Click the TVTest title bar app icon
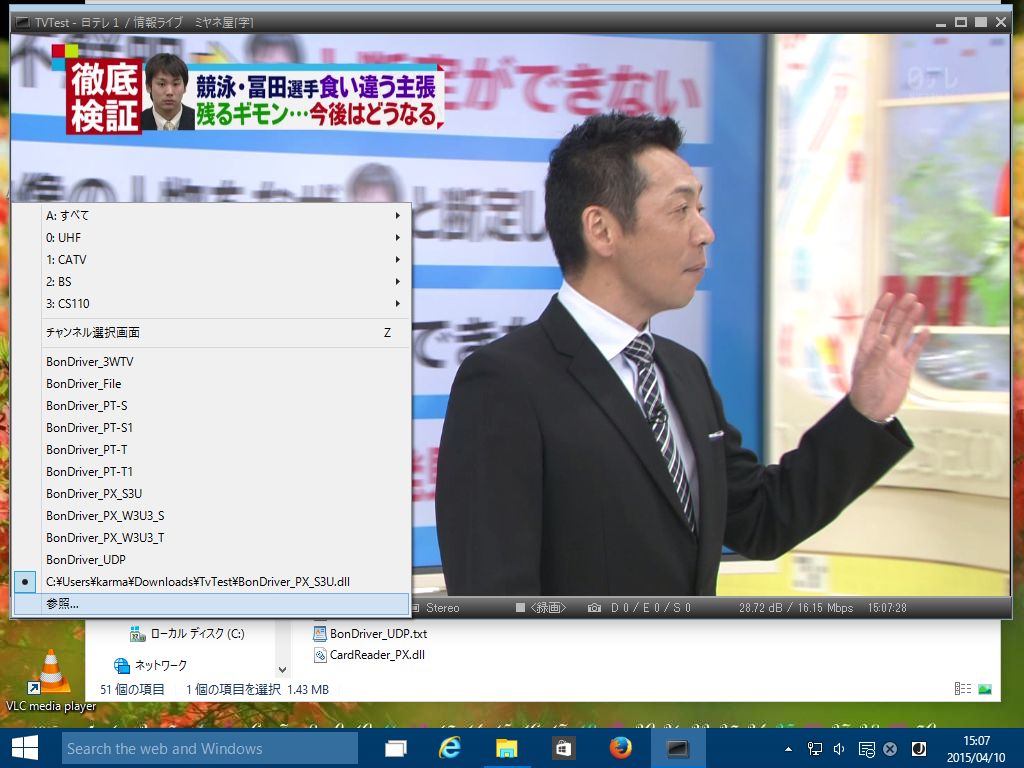Image resolution: width=1024 pixels, height=768 pixels. (x=22, y=22)
